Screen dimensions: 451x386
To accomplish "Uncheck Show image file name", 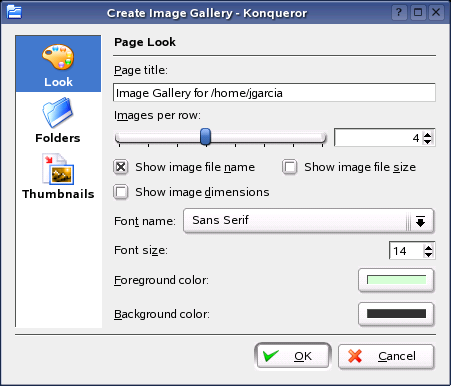I will [121, 167].
